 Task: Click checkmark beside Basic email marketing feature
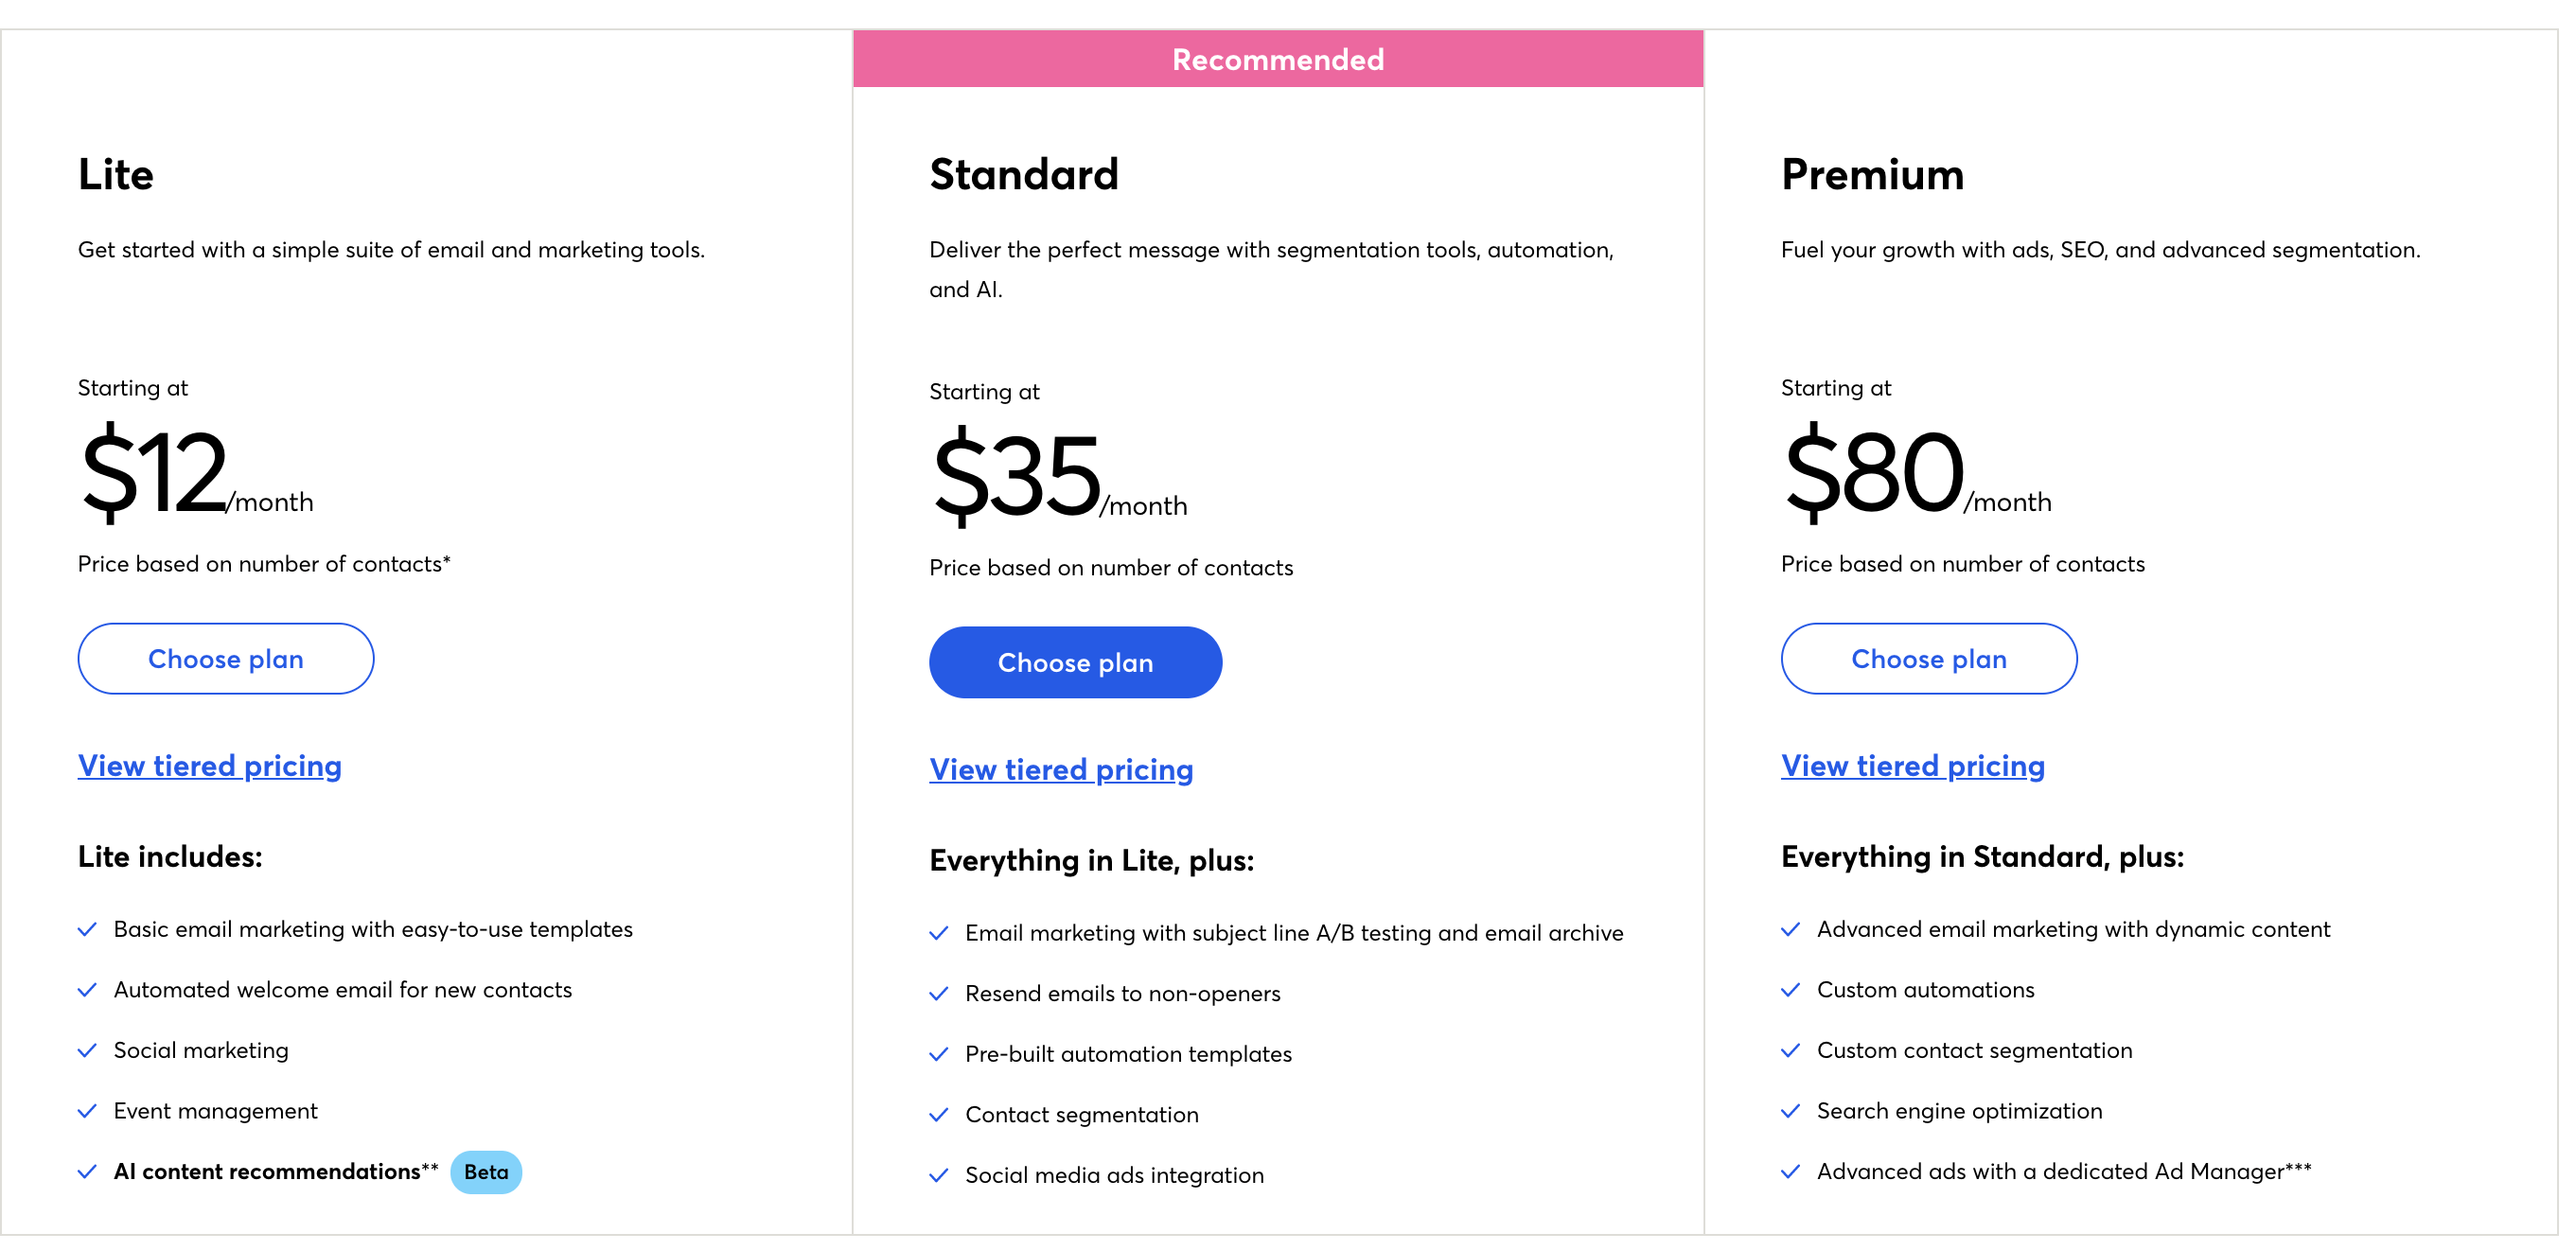(88, 930)
